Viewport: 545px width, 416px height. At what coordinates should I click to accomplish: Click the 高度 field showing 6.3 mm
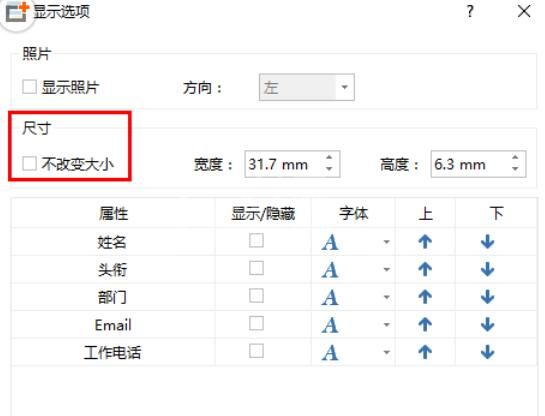click(478, 164)
